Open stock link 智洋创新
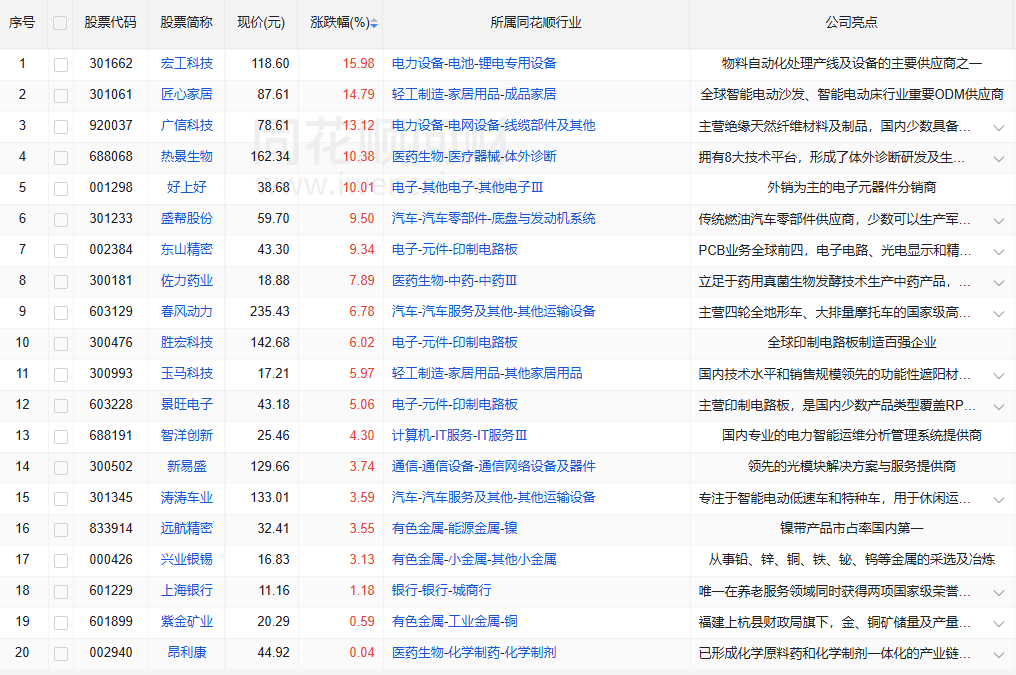Image resolution: width=1016 pixels, height=675 pixels. [x=187, y=435]
